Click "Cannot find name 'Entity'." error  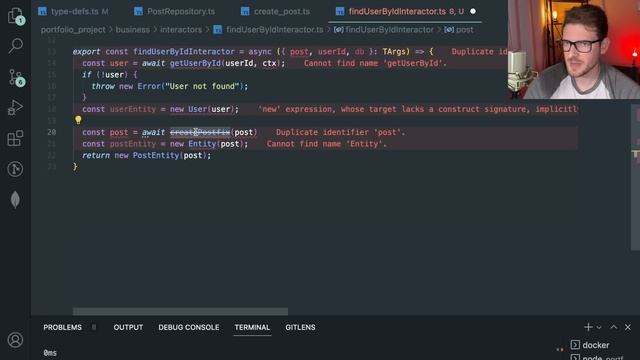(x=326, y=144)
